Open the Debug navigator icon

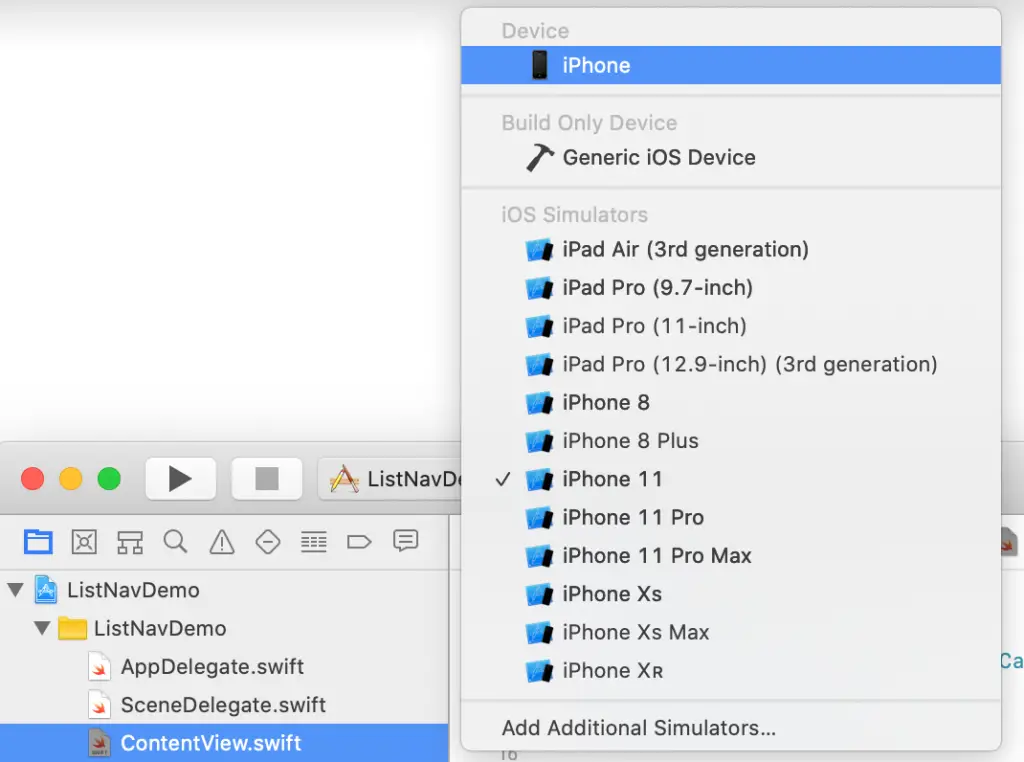pos(314,542)
